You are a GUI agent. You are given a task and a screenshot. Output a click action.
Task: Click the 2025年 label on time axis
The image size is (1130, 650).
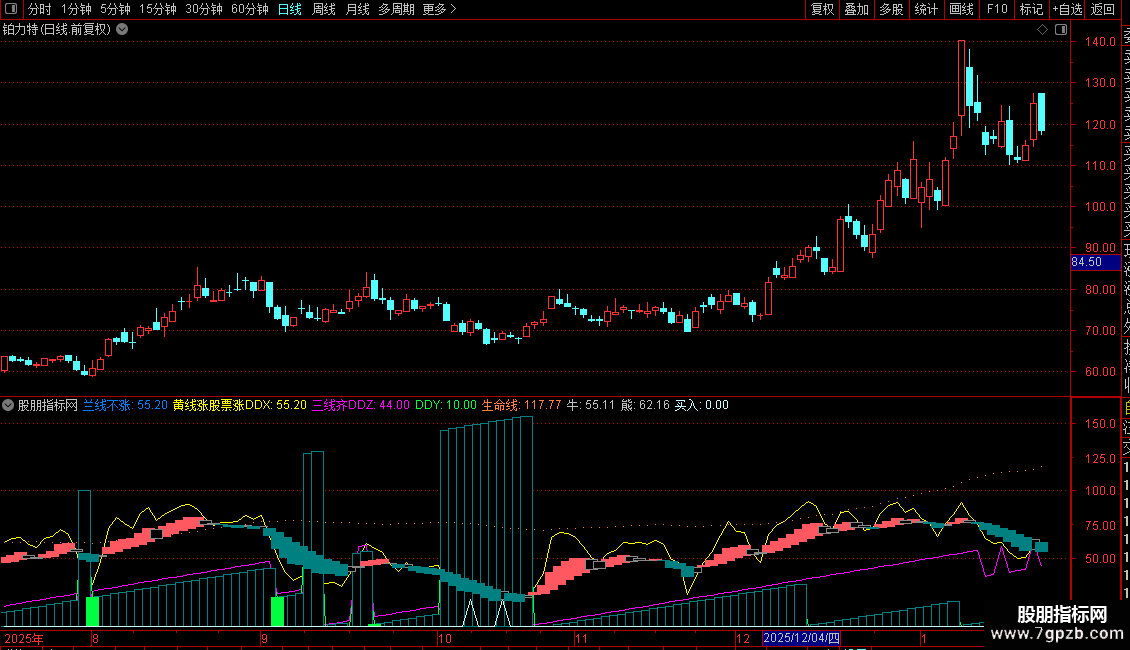click(x=23, y=638)
